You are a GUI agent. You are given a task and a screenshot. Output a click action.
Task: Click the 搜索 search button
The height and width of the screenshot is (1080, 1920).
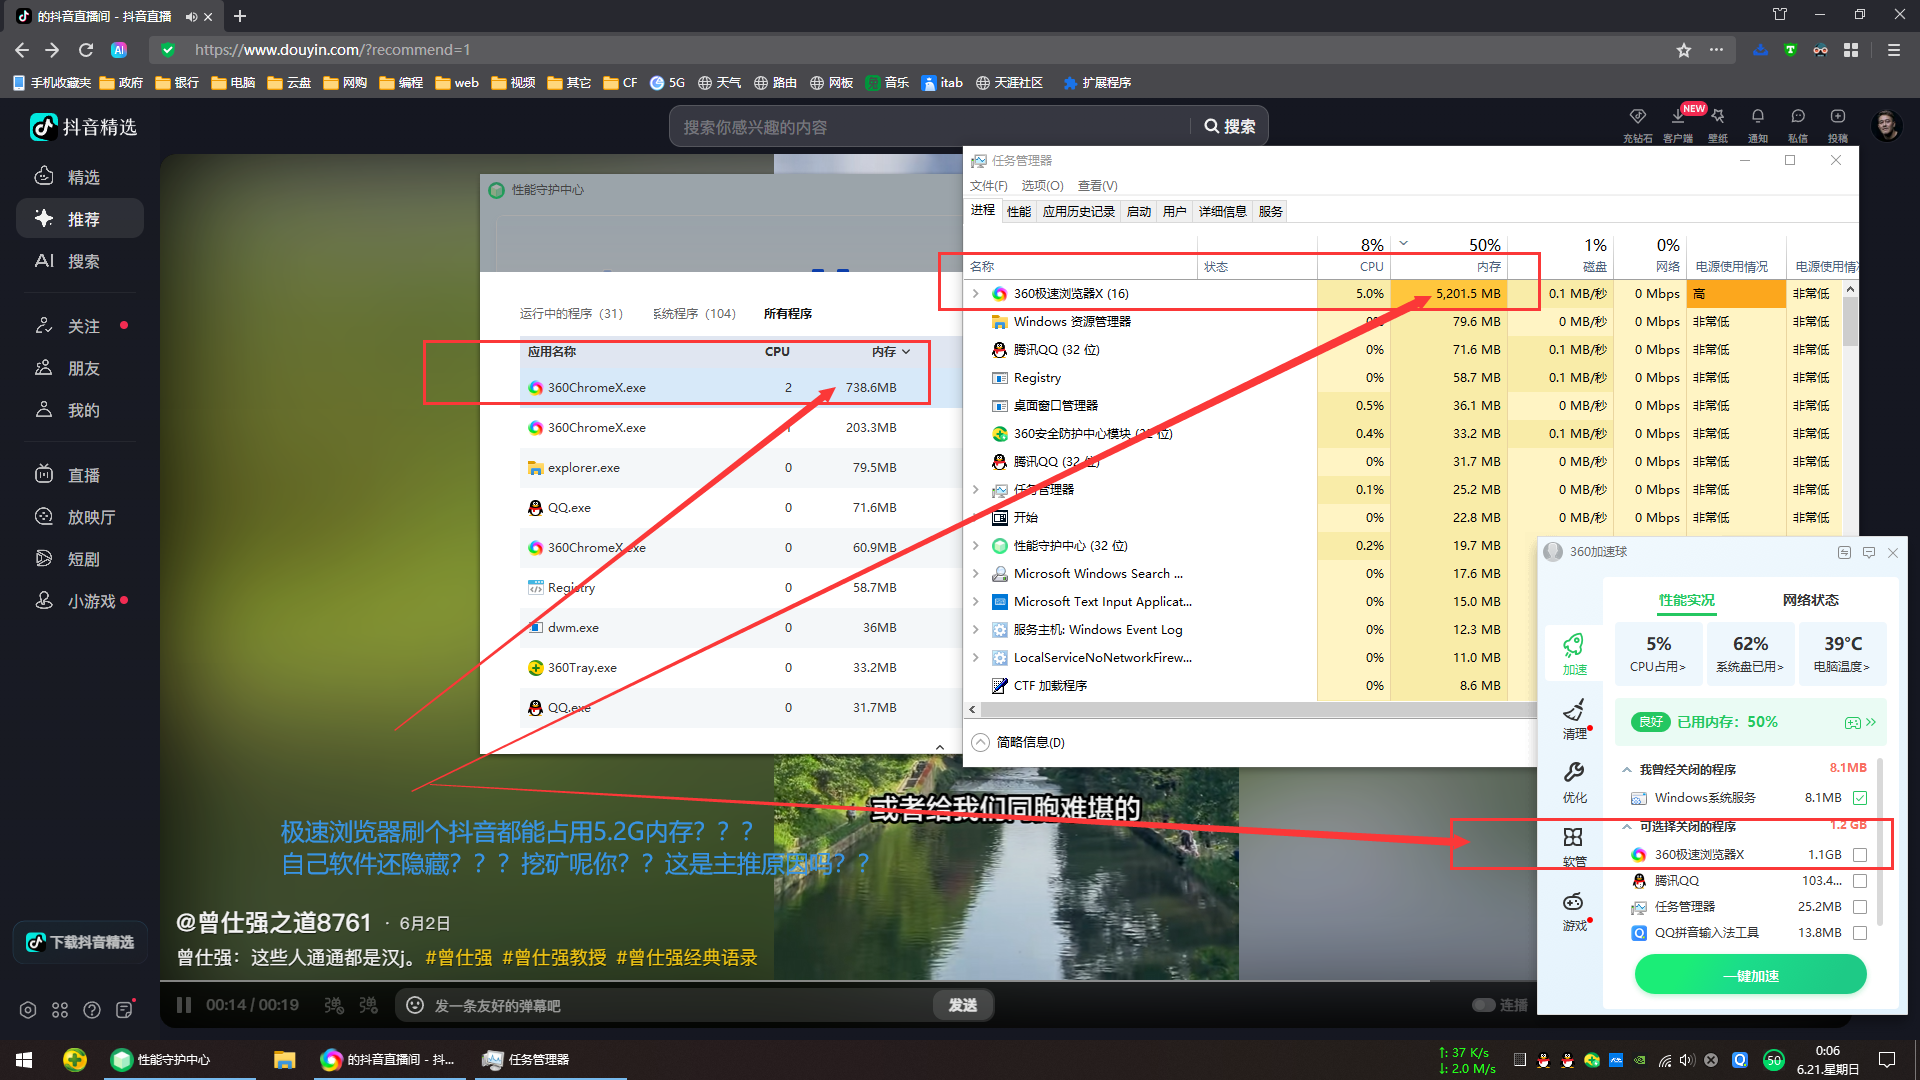1230,127
